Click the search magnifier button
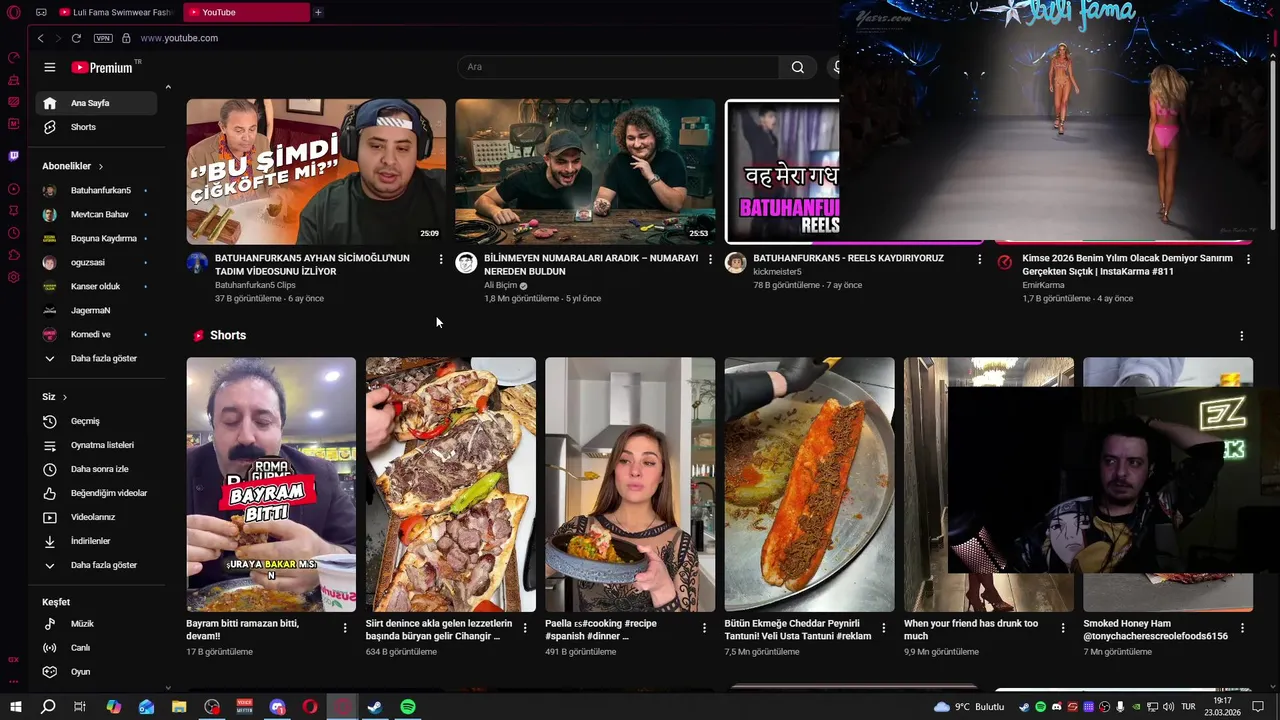Screen dimensions: 1280x720 pyautogui.click(x=797, y=67)
